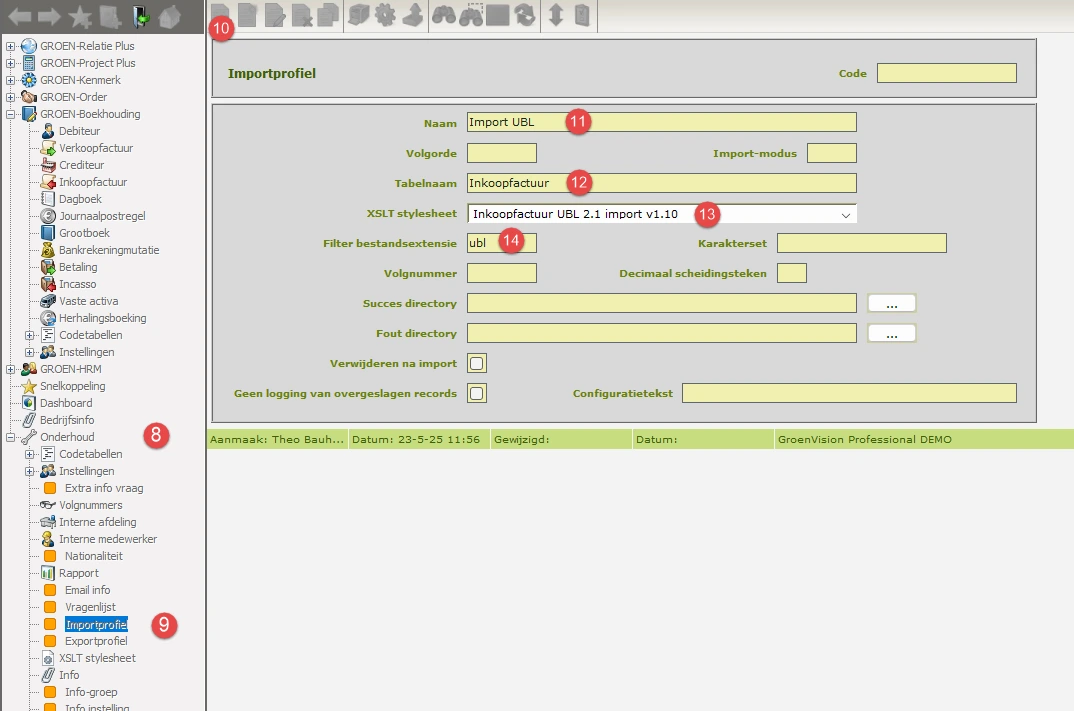Click the back arrow navigation icon
Viewport: 1074px width, 711px height.
tap(20, 17)
